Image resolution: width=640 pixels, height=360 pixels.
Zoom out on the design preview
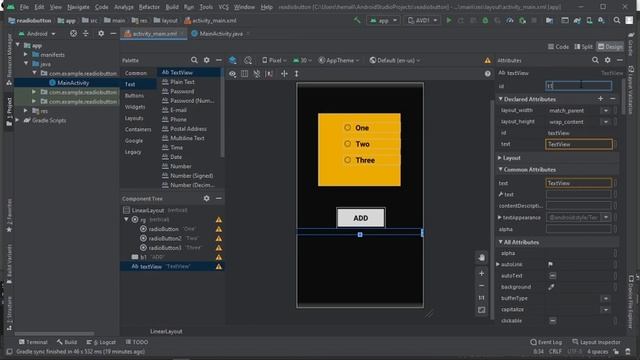(482, 286)
